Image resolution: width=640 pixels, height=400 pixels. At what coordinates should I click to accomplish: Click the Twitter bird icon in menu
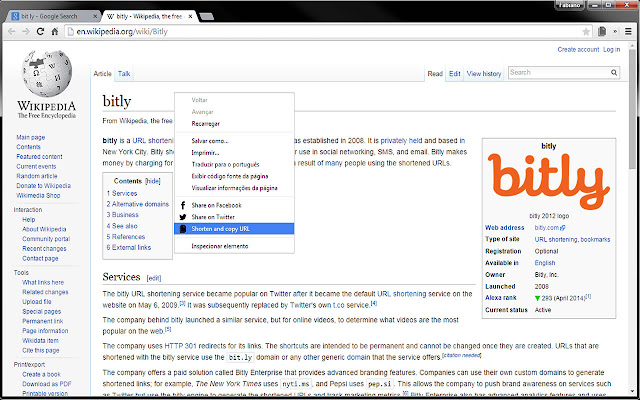(x=183, y=217)
